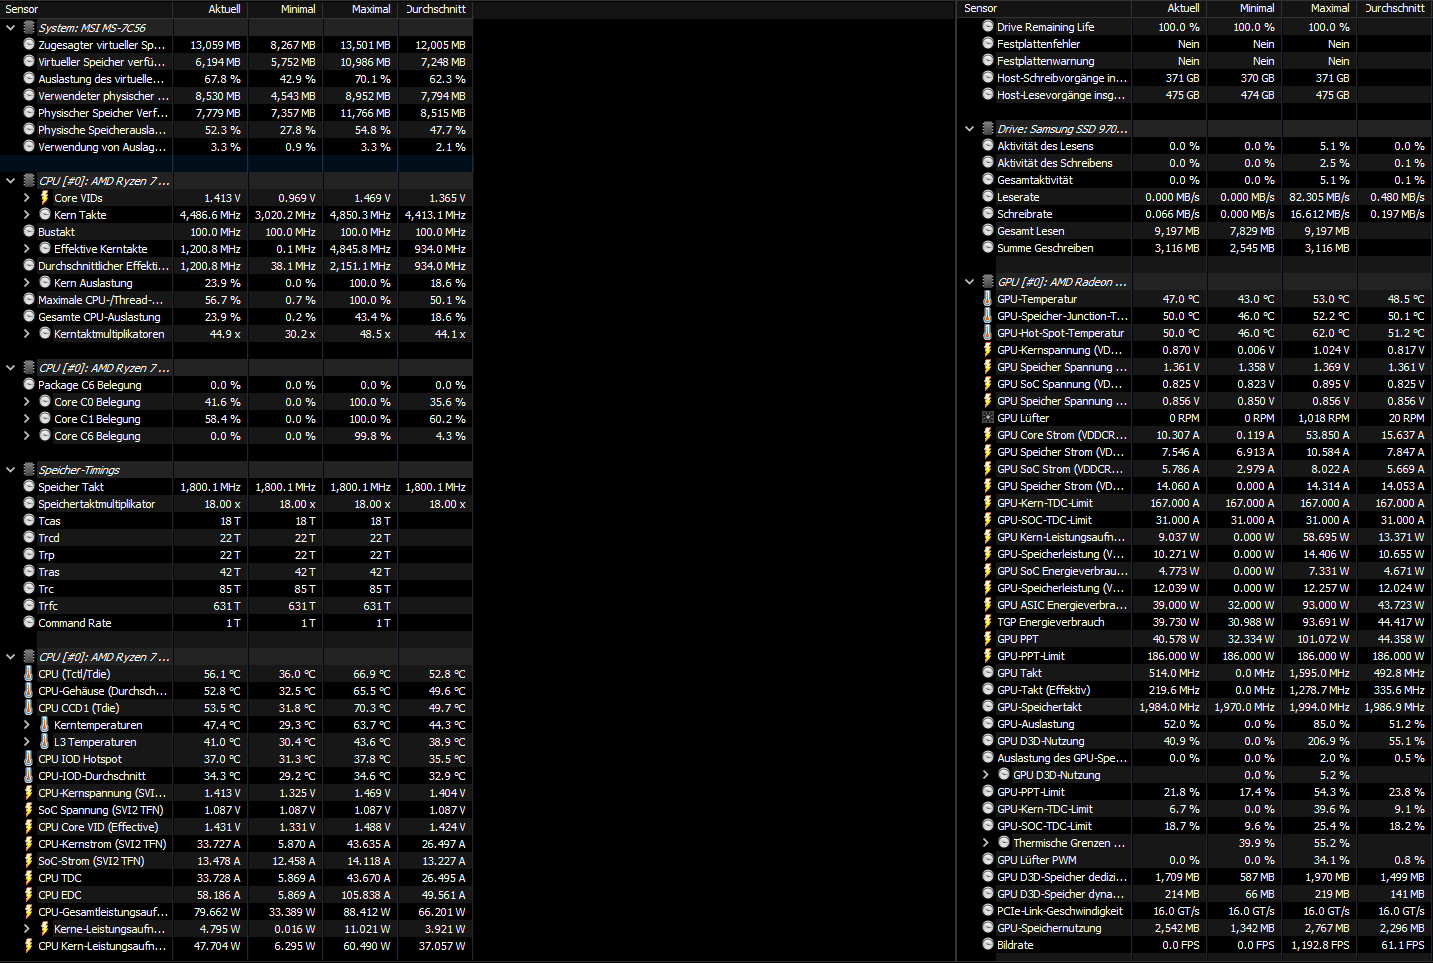
Task: Select the Speichertaktmultiplikator row
Action: pyautogui.click(x=236, y=504)
